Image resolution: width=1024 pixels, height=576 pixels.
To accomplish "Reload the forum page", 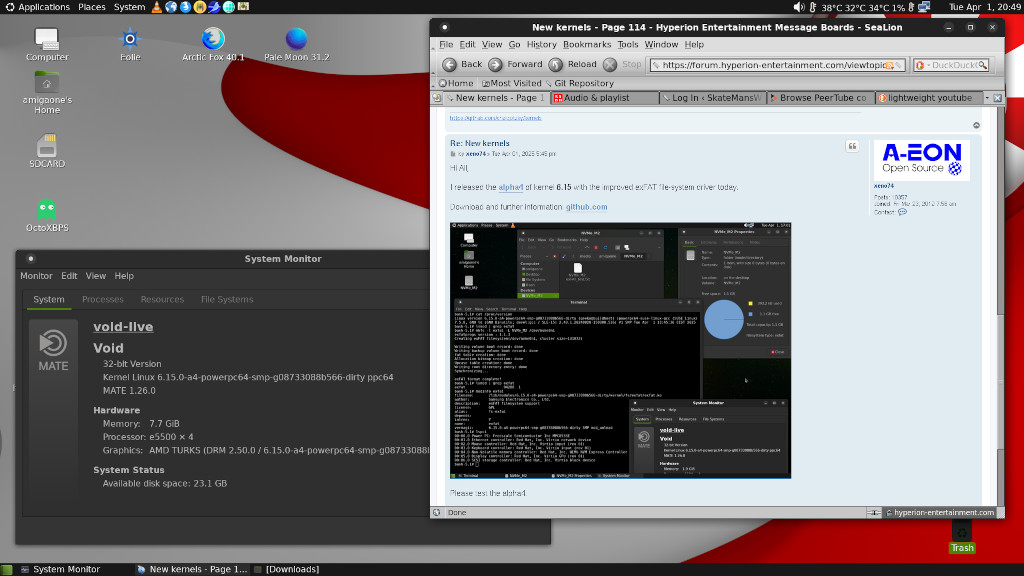I will 573,64.
